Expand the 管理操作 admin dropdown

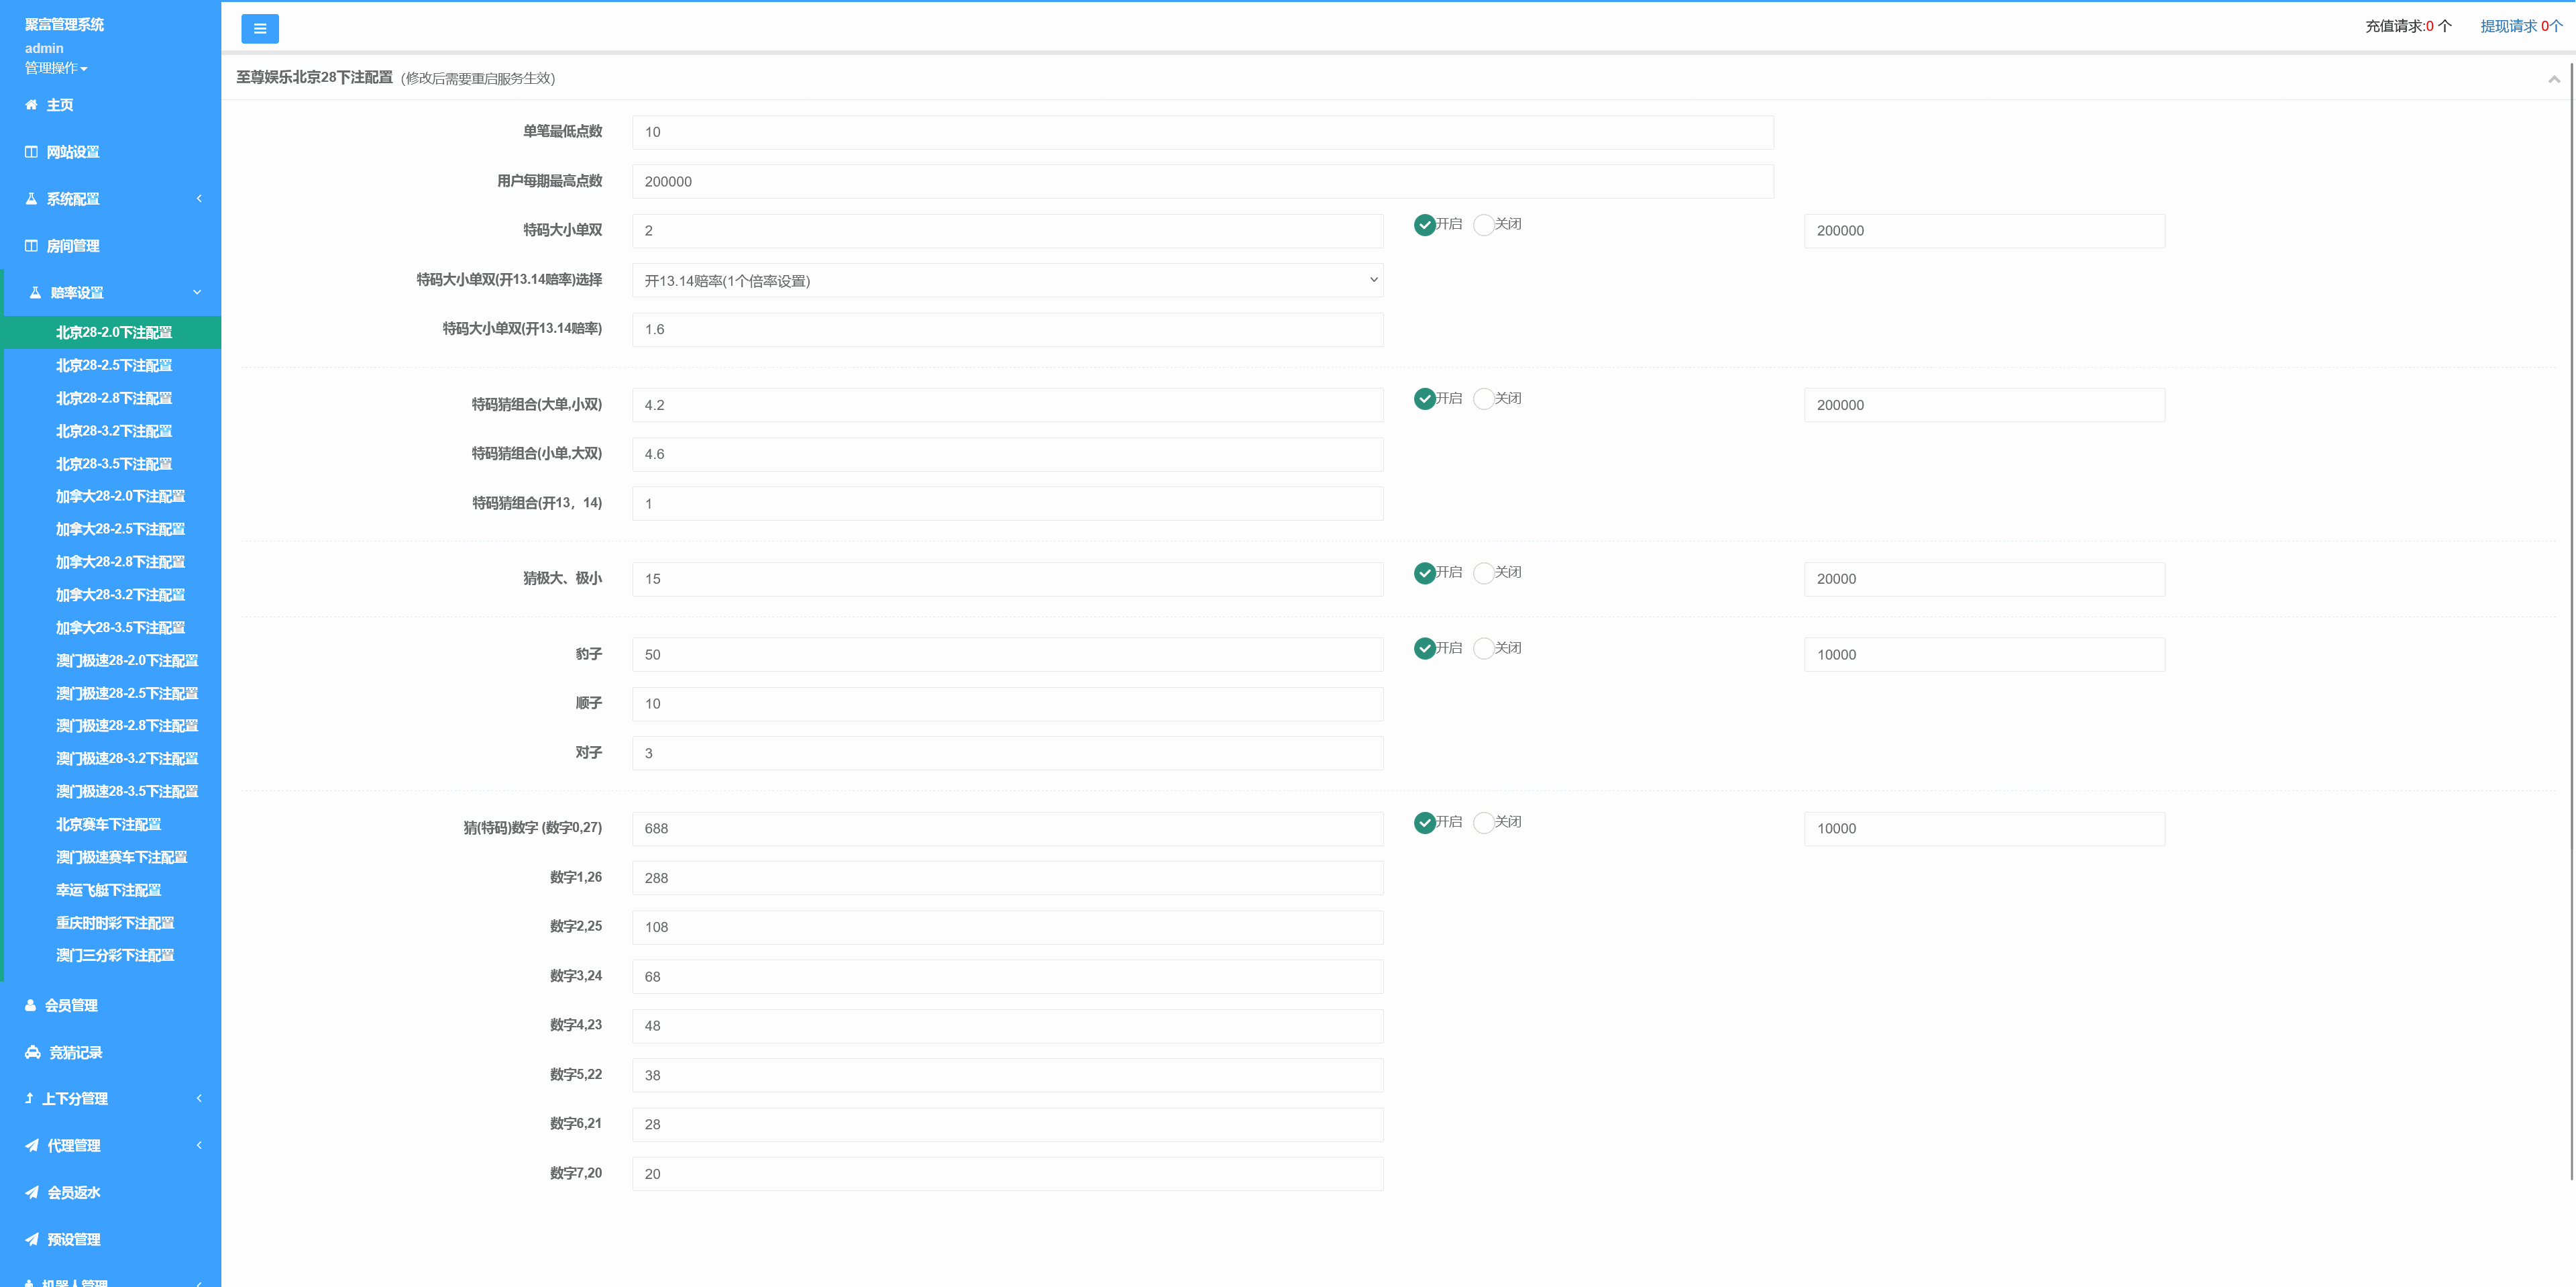tap(56, 68)
